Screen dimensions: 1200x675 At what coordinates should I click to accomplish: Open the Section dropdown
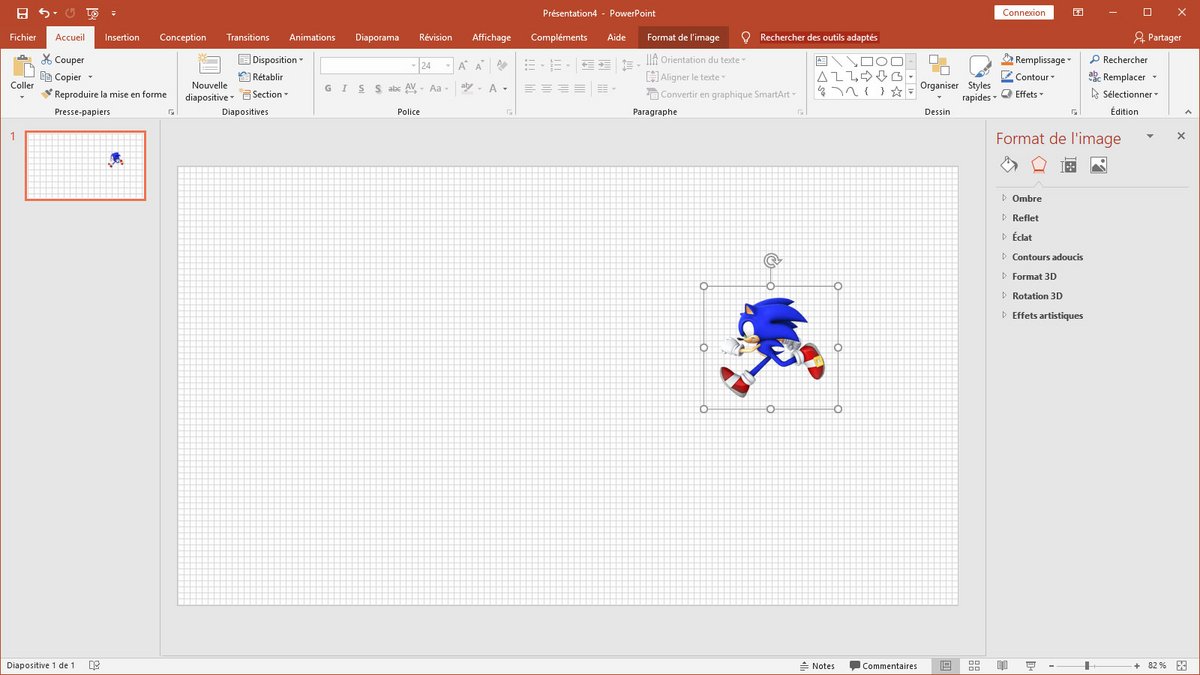263,94
